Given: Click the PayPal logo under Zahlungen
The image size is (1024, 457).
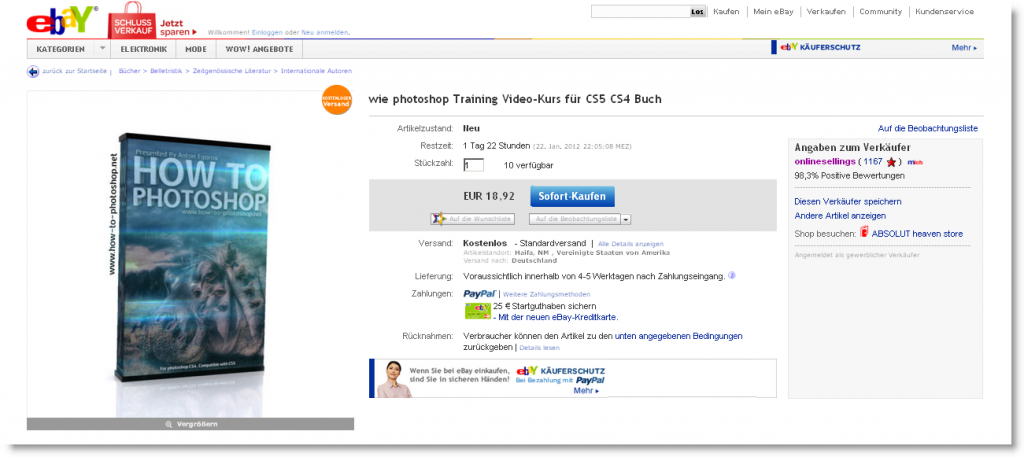Looking at the screenshot, I should point(480,294).
